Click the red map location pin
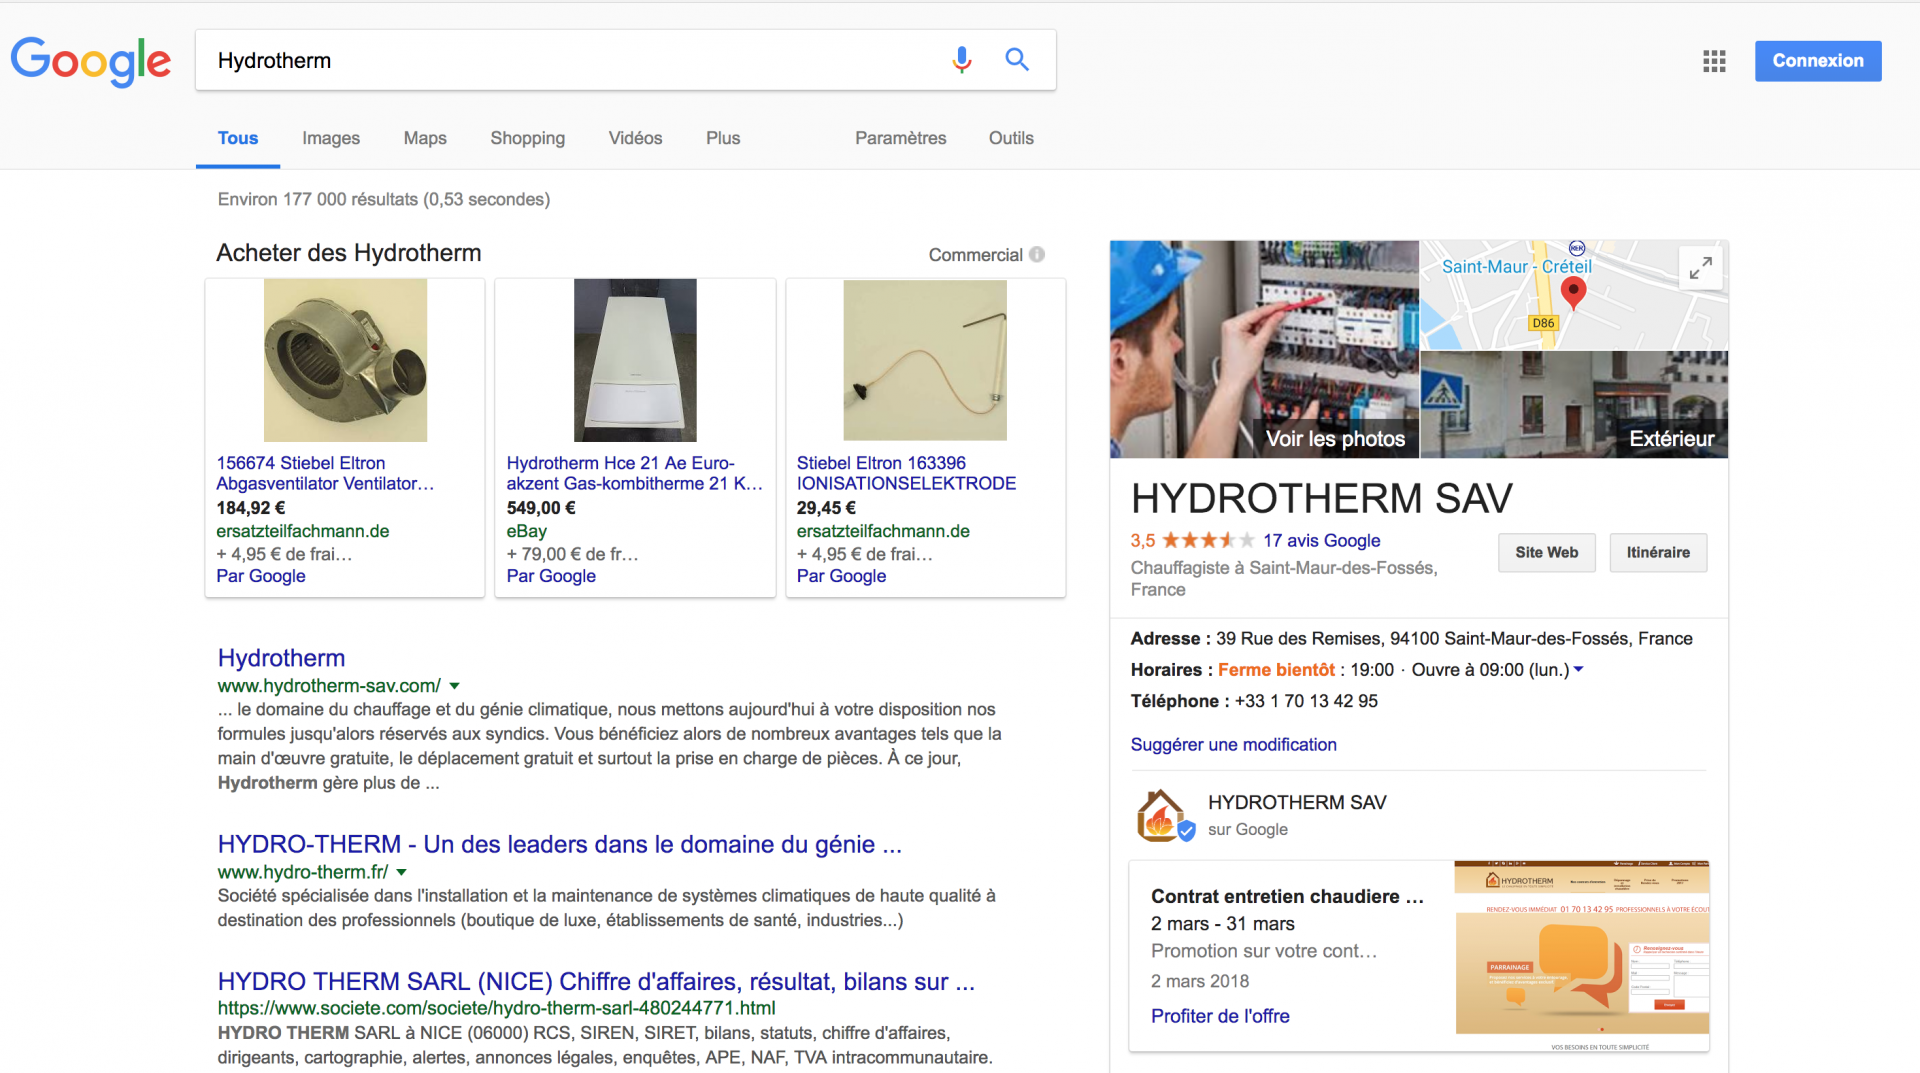This screenshot has width=1920, height=1073. click(1573, 292)
